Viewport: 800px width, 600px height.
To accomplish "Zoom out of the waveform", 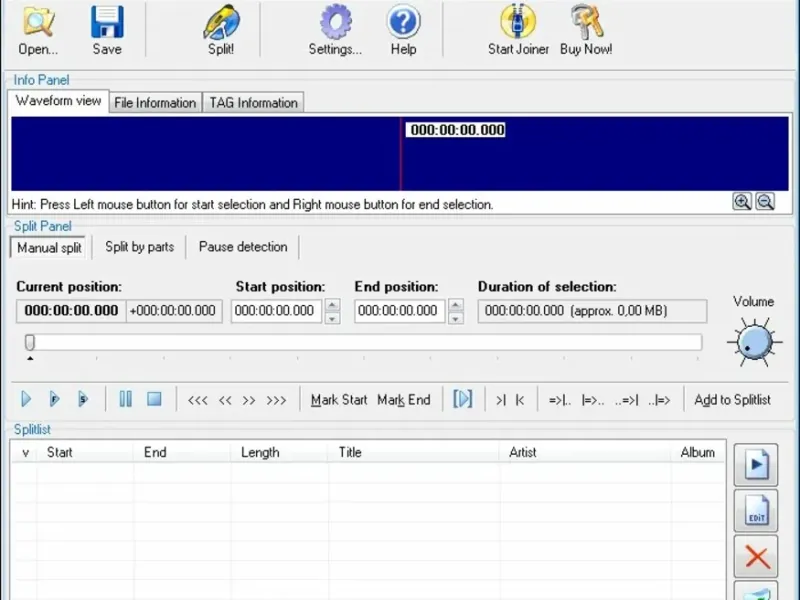I will point(765,202).
